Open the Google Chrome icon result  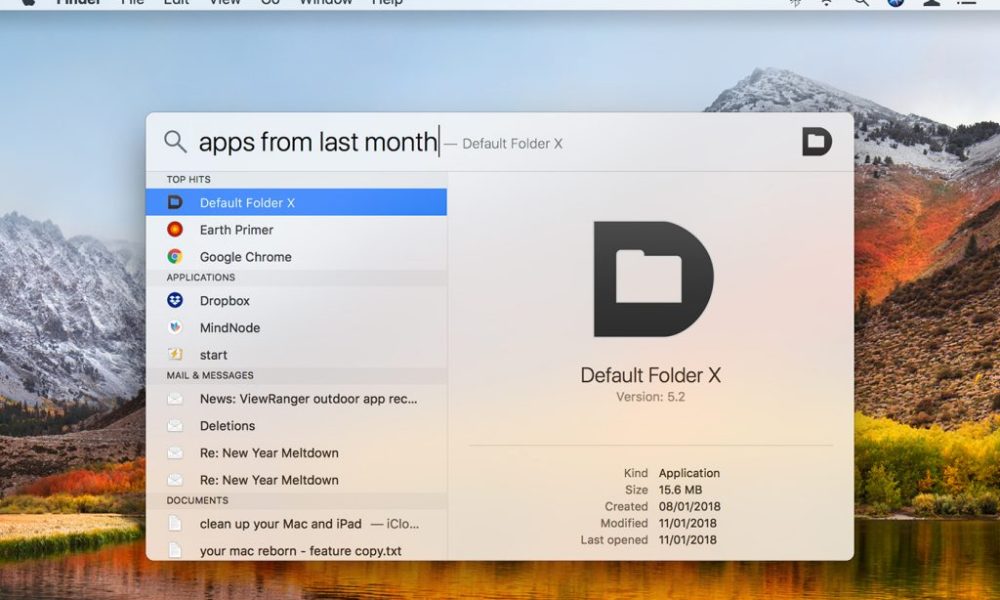coord(175,256)
